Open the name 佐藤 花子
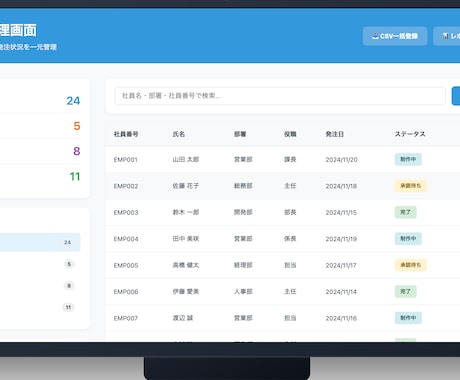 pos(186,186)
